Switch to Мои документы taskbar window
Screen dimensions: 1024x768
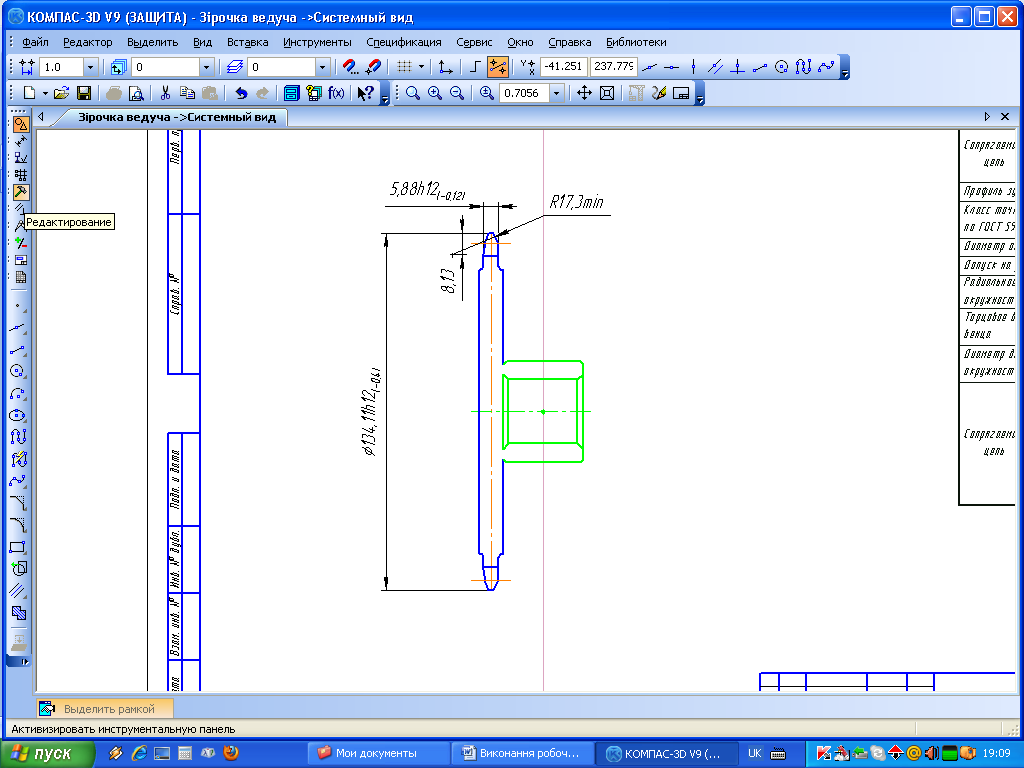[378, 753]
